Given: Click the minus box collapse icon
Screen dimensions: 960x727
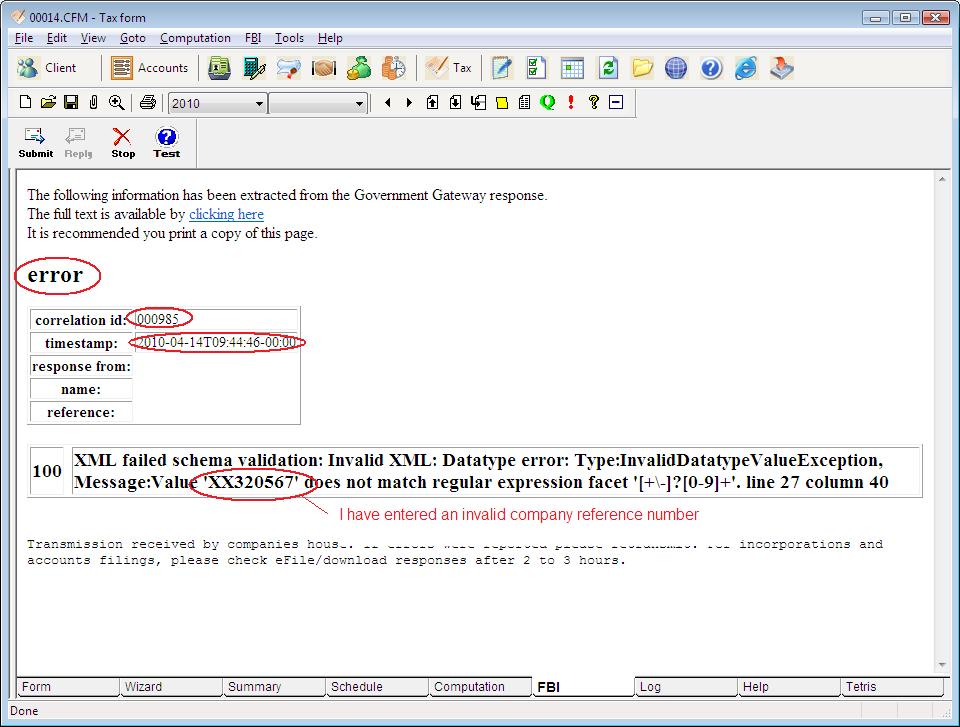Looking at the screenshot, I should click(616, 102).
